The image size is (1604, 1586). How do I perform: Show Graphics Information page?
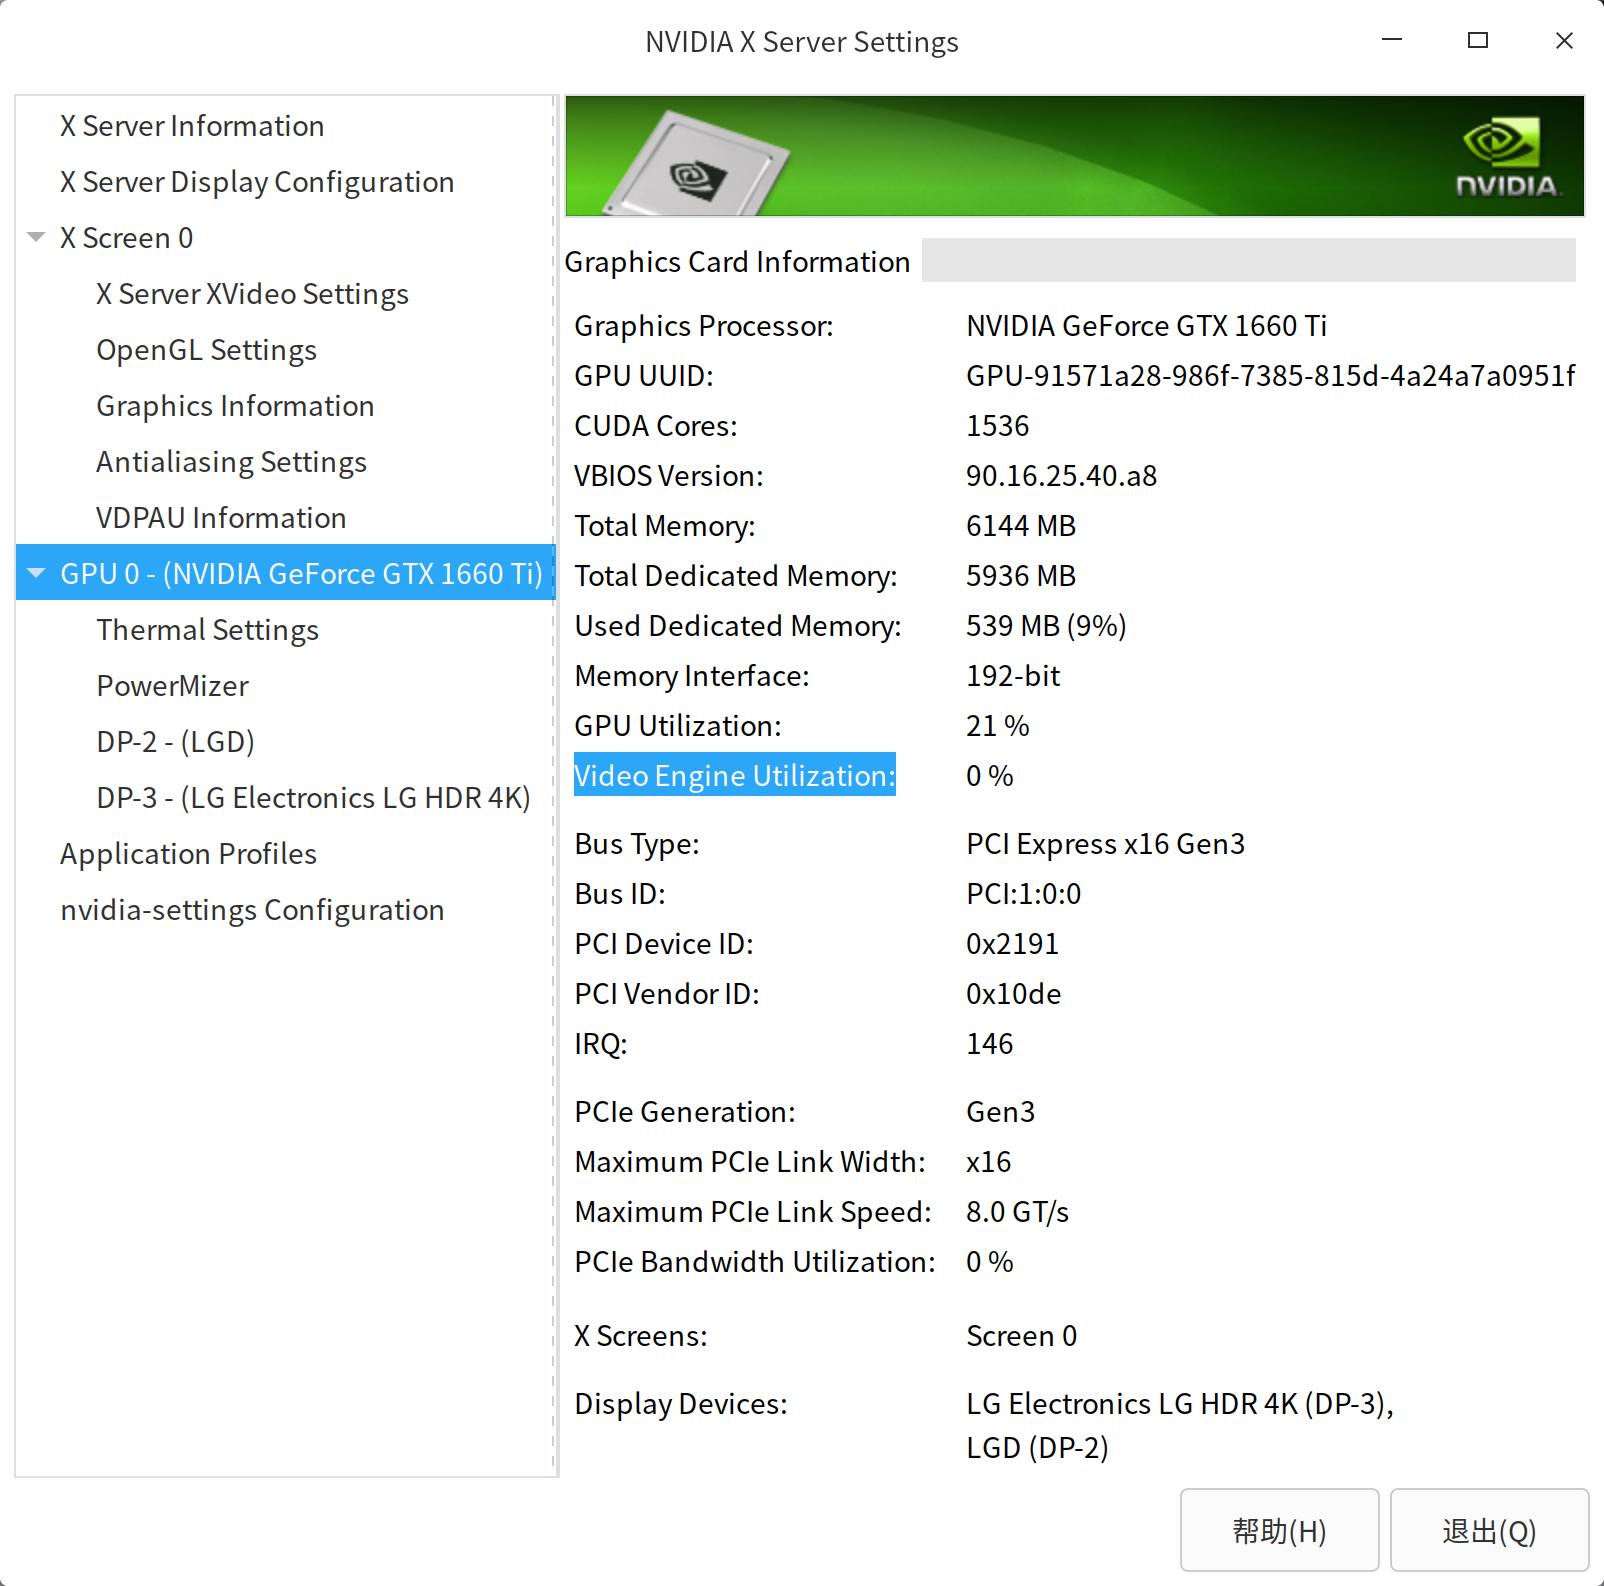tap(235, 406)
